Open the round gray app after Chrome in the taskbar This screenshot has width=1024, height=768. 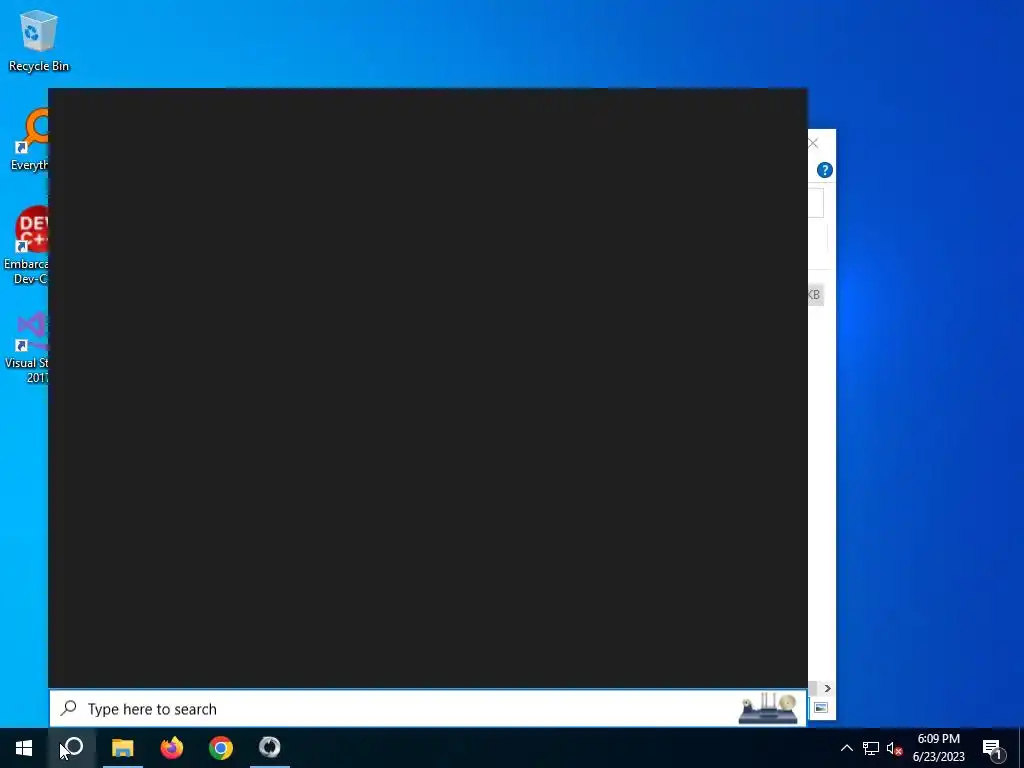270,748
